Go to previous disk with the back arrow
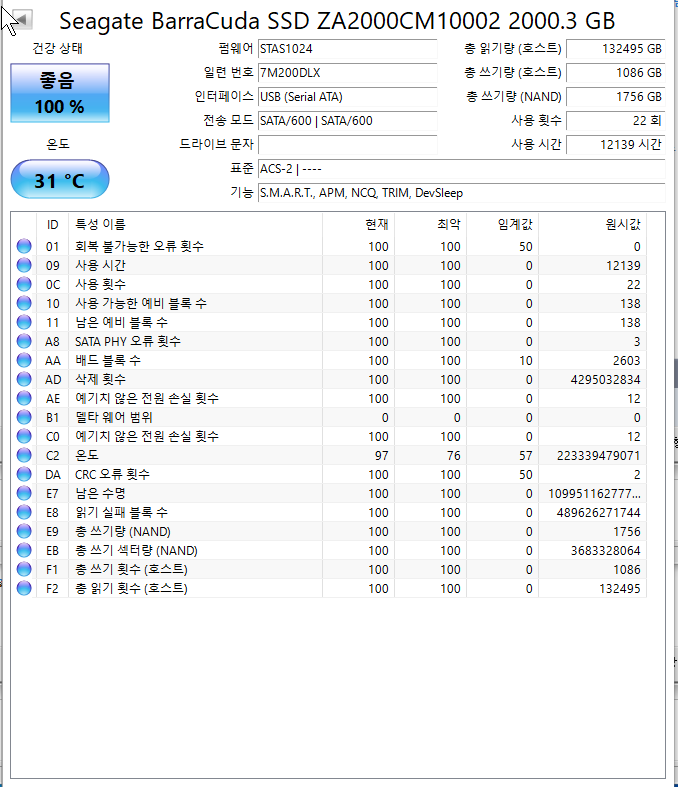Screen dimensions: 678x787 [x=21, y=20]
